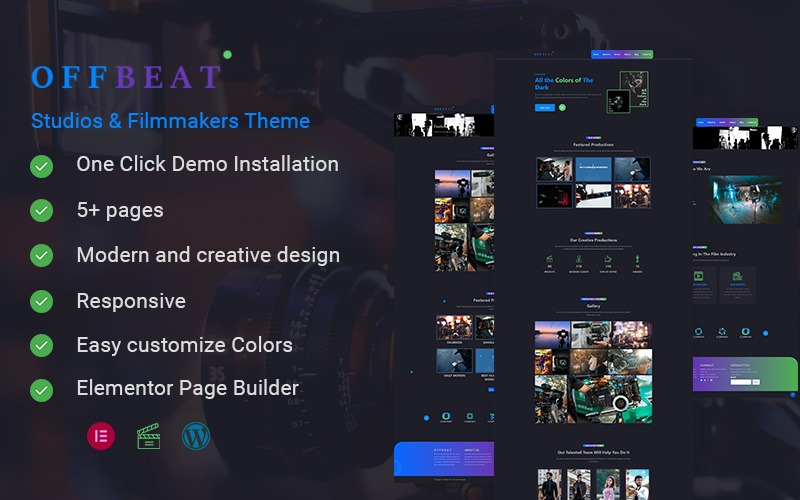Click the blue button in the hero section
Image resolution: width=800 pixels, height=500 pixels.
tap(544, 107)
